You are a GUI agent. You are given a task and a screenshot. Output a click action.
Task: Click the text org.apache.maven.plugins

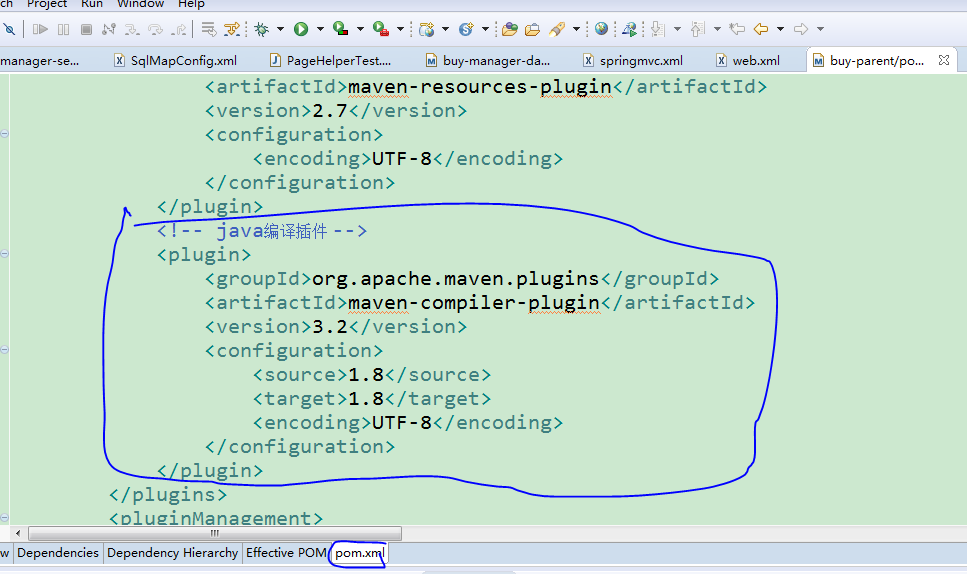[456, 279]
